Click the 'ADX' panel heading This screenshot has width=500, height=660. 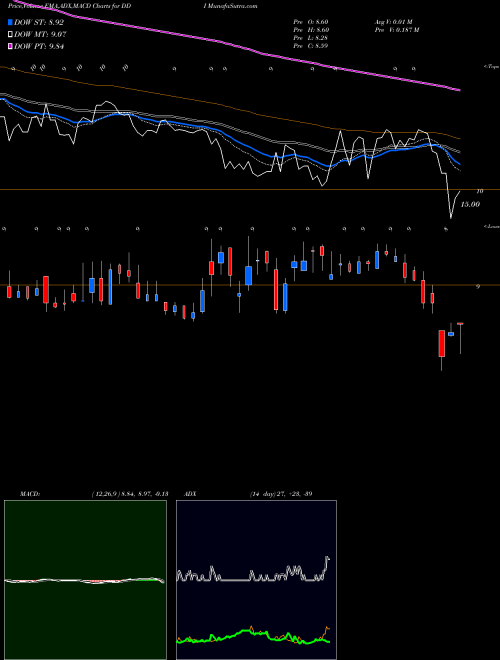click(x=190, y=494)
